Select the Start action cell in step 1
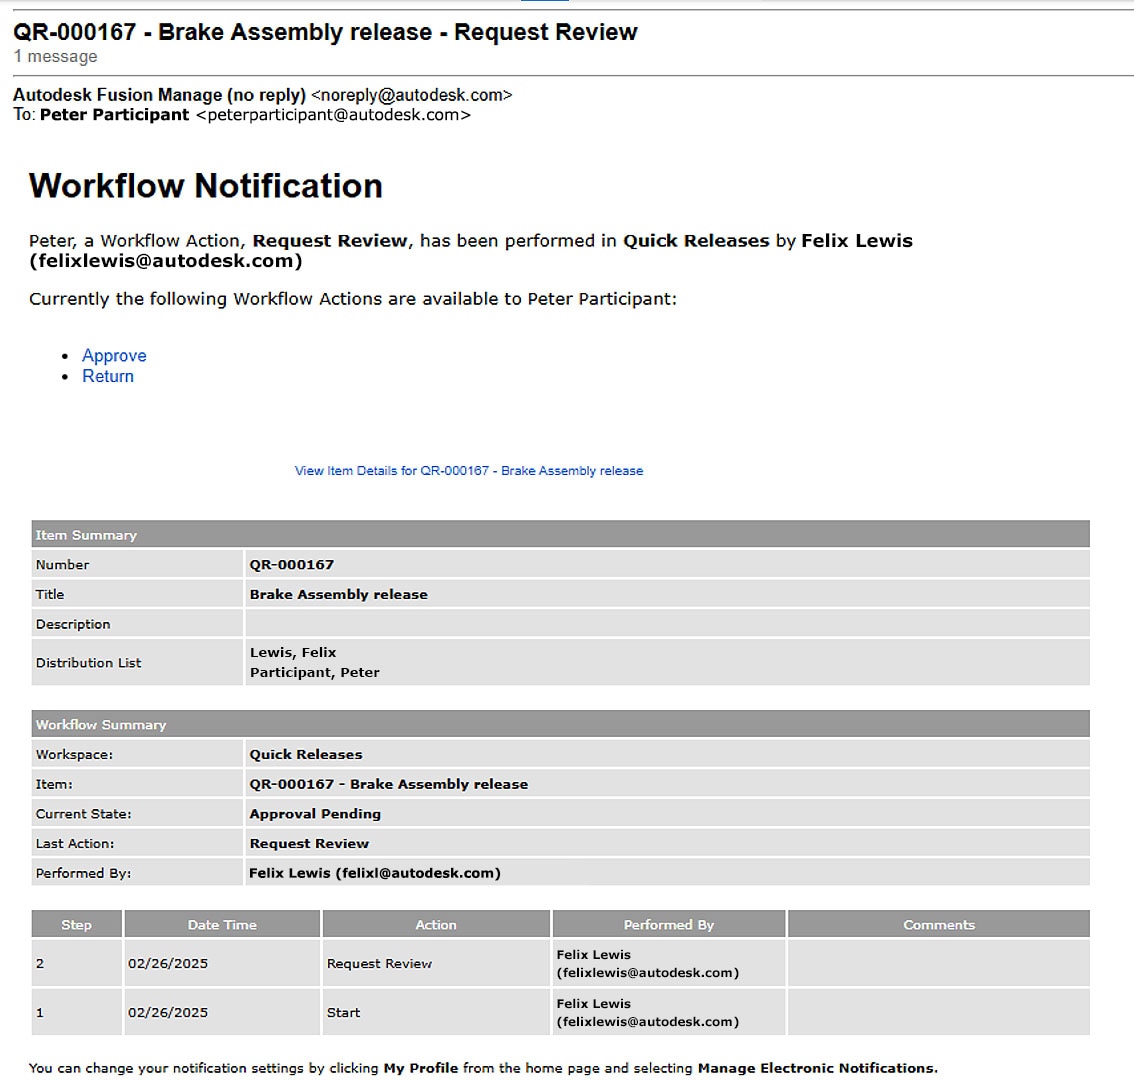 click(x=343, y=1013)
